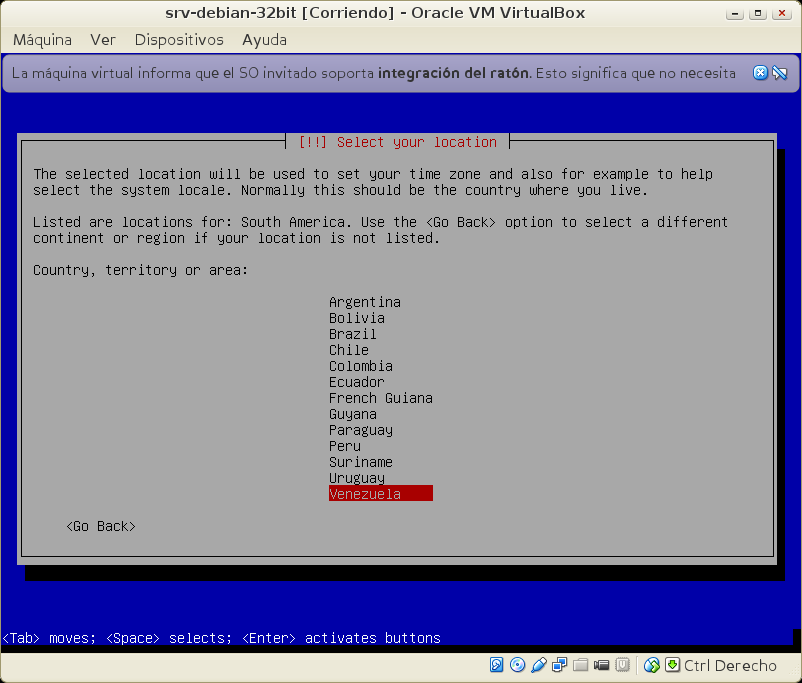Choose Uruguay from the country list

[357, 478]
